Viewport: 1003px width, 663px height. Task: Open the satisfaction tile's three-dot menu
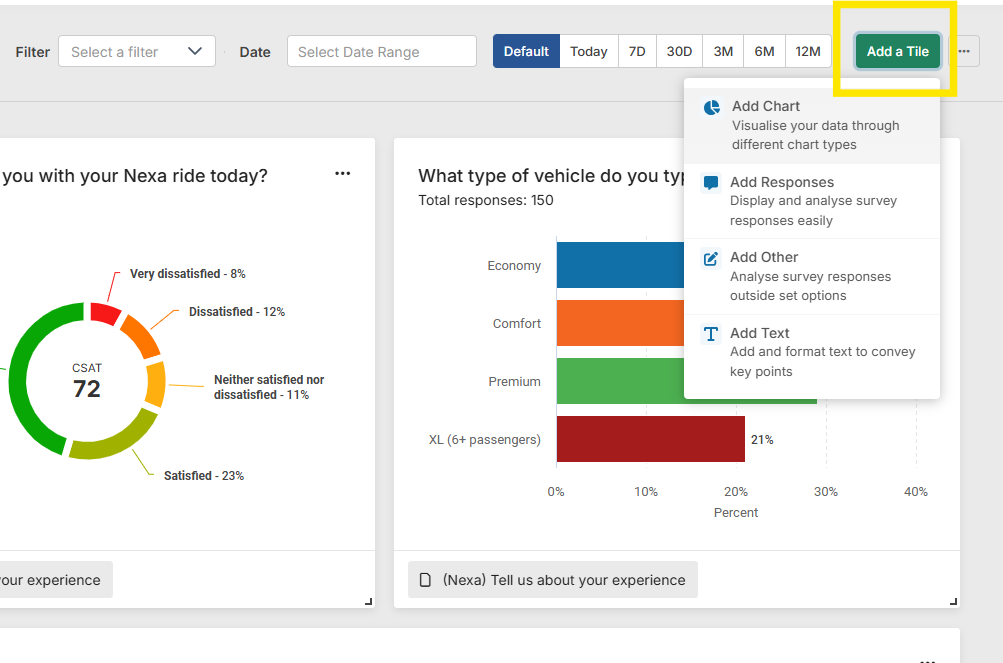point(343,174)
